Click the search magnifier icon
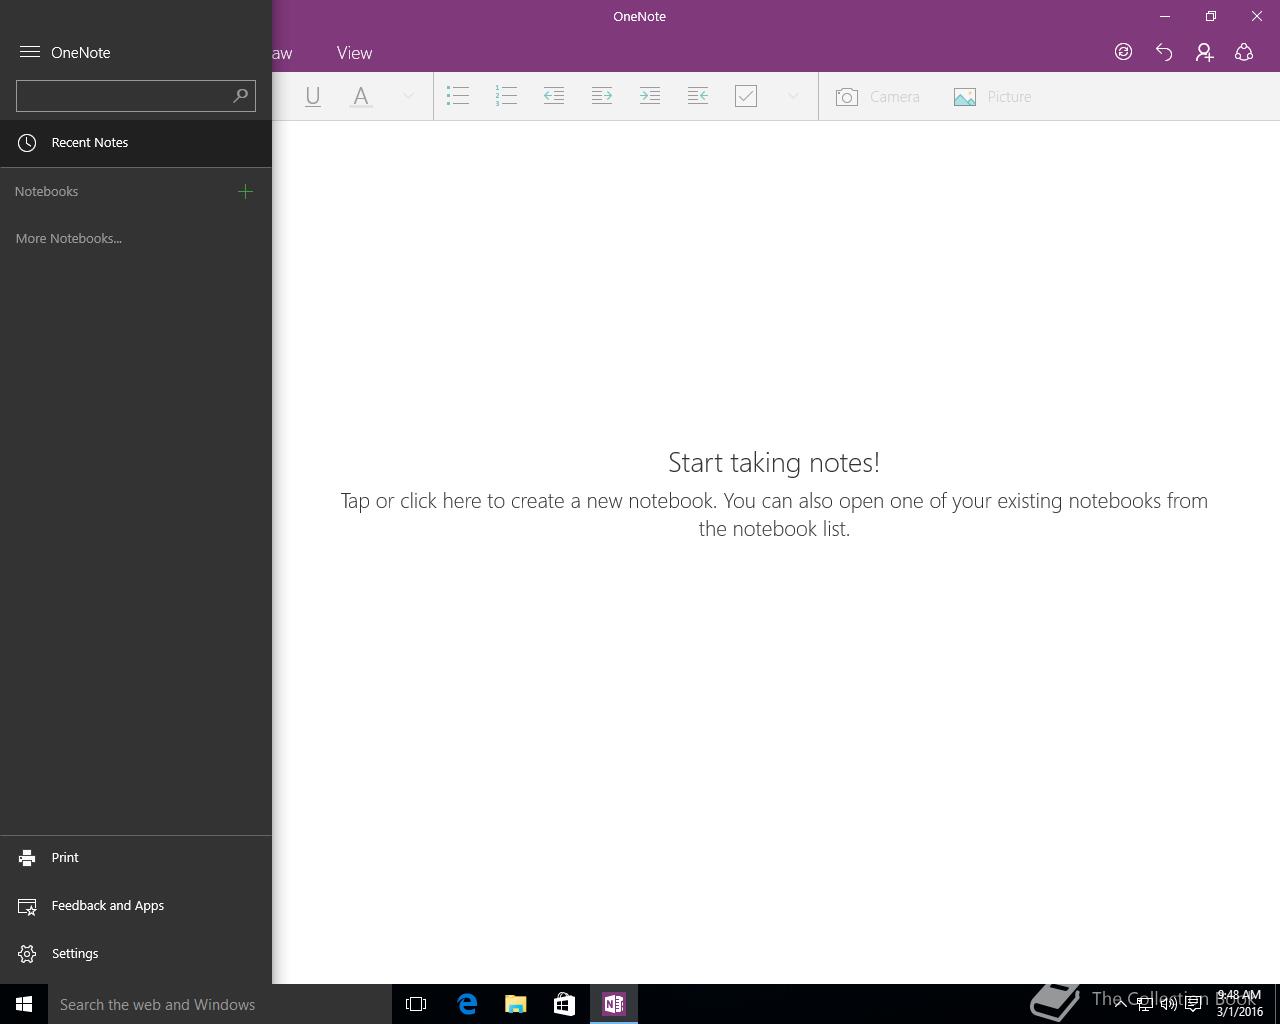Image resolution: width=1280 pixels, height=1024 pixels. click(240, 96)
